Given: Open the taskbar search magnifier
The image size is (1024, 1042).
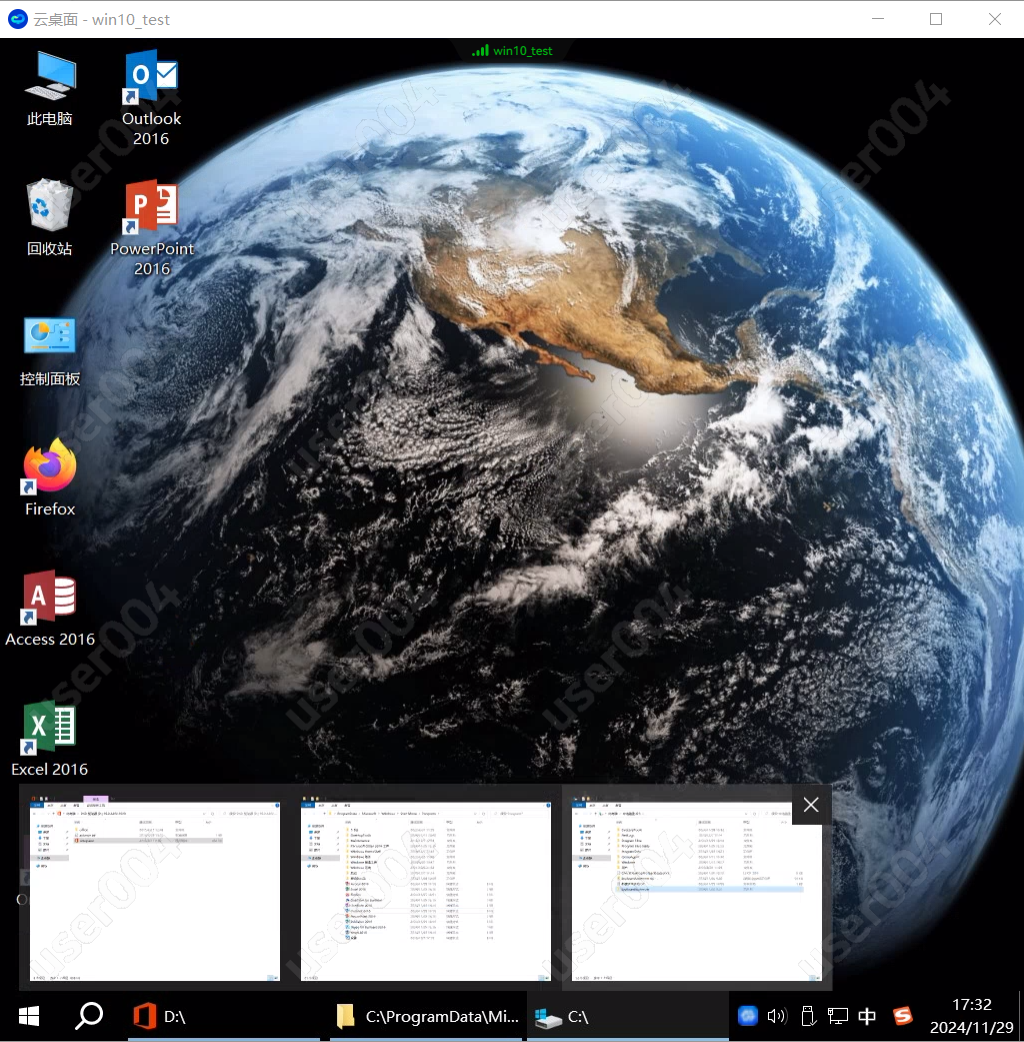Looking at the screenshot, I should (x=89, y=1016).
